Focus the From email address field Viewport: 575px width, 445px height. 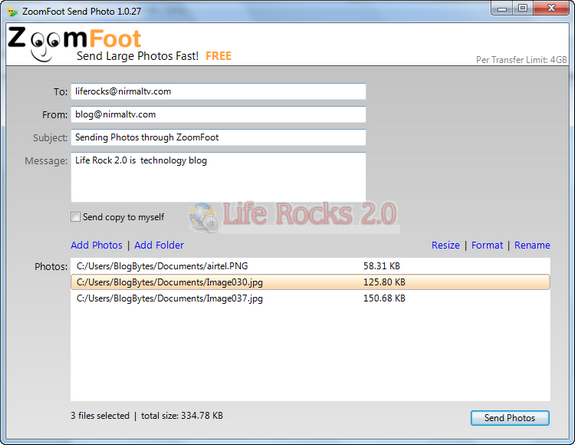(x=218, y=114)
